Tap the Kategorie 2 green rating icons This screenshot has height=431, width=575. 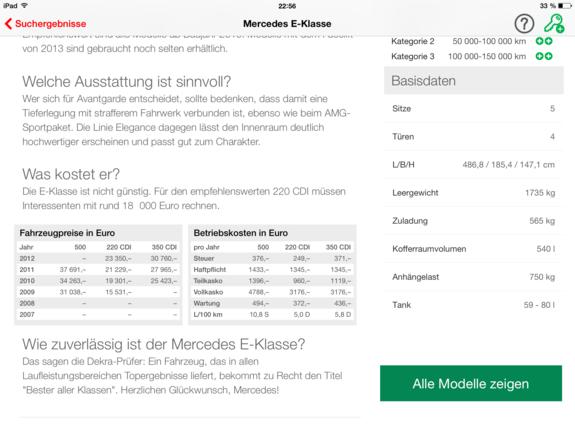544,41
